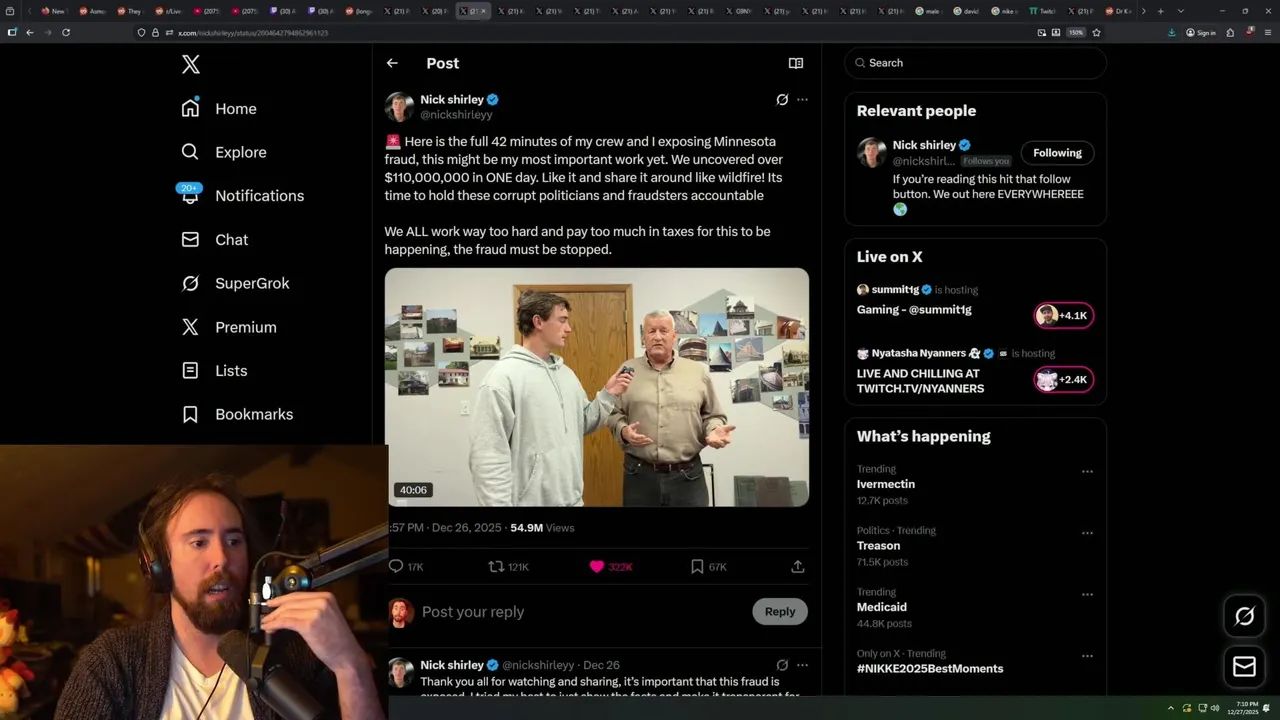Open more options for #NIKKE2025BestMoments trend

(x=1087, y=656)
